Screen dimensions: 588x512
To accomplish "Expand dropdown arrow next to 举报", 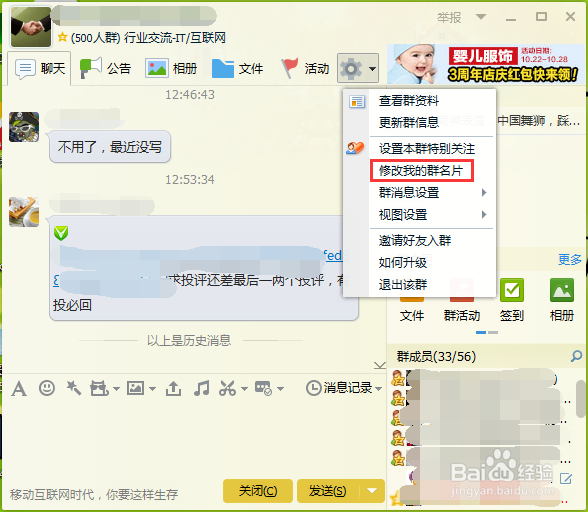I will (x=481, y=17).
